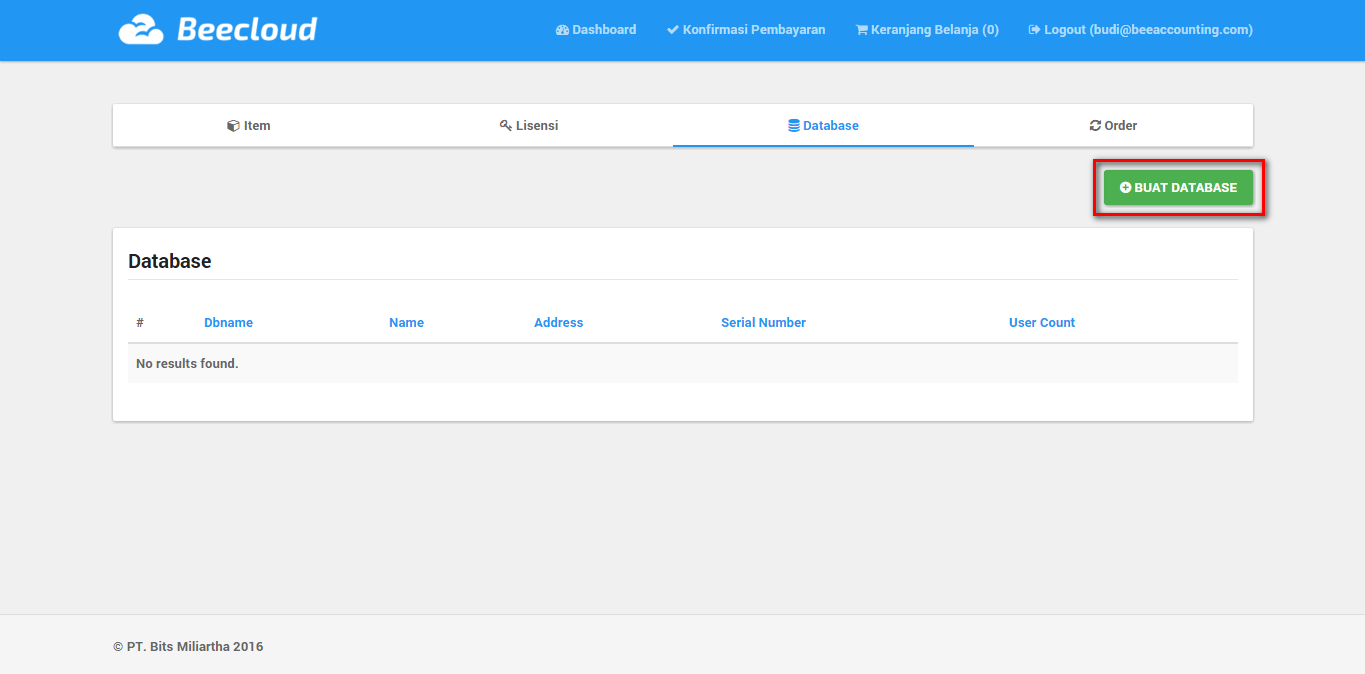Click the Beecloud wordmark text
This screenshot has width=1365, height=674.
point(247,30)
